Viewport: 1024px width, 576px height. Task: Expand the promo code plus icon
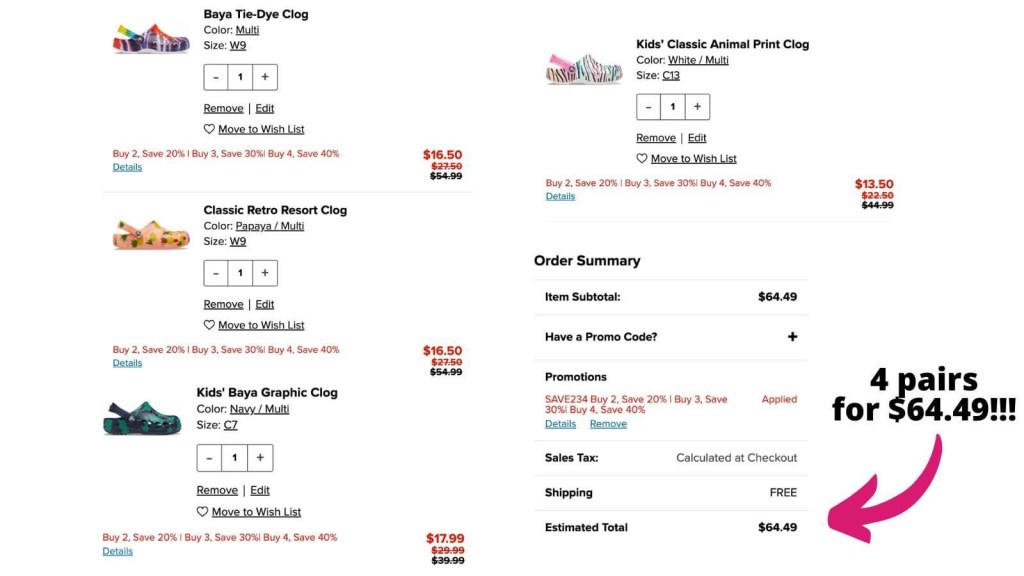pyautogui.click(x=792, y=337)
